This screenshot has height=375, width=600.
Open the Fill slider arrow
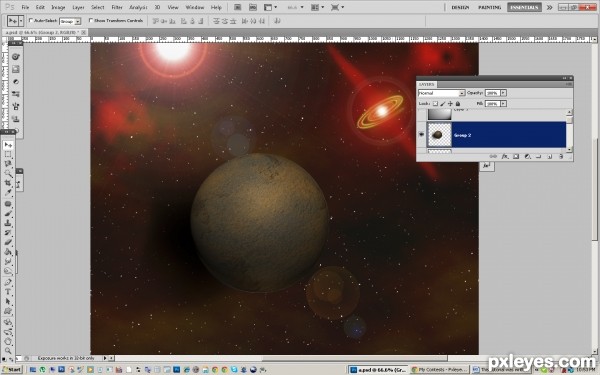(503, 104)
